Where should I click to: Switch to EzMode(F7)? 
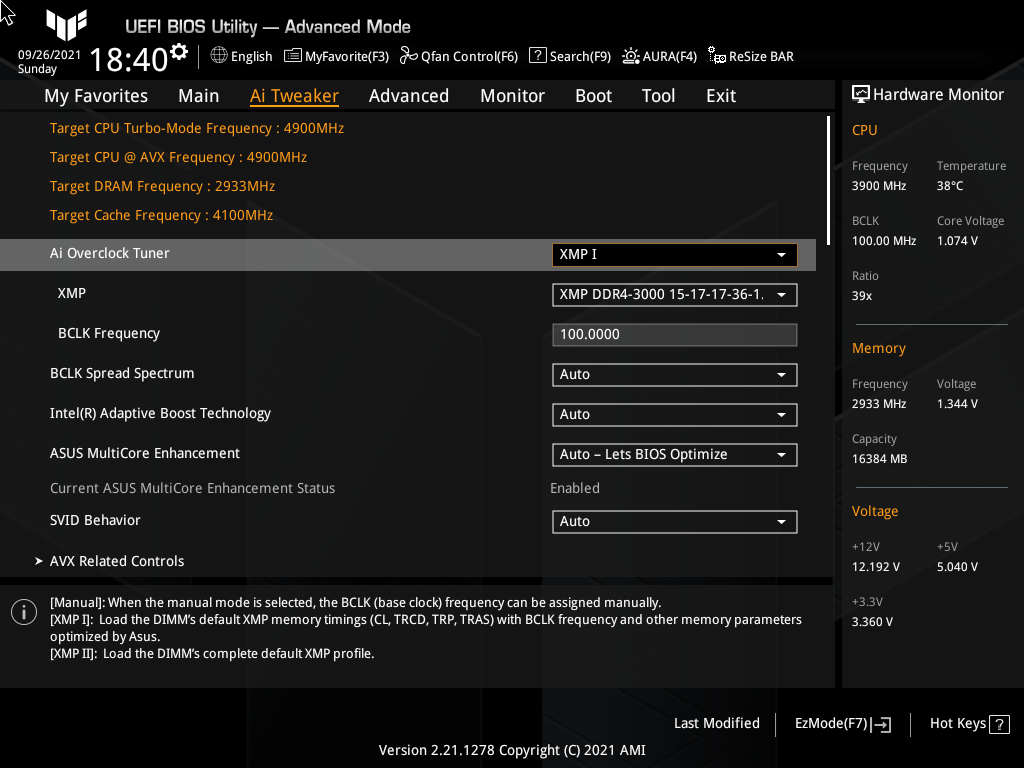tap(842, 724)
